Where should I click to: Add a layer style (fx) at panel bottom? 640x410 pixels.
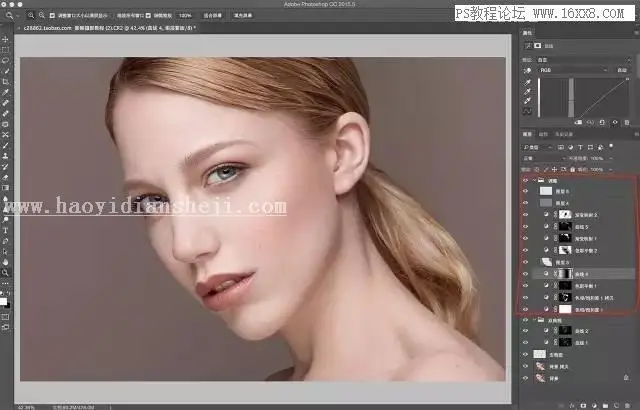573,405
